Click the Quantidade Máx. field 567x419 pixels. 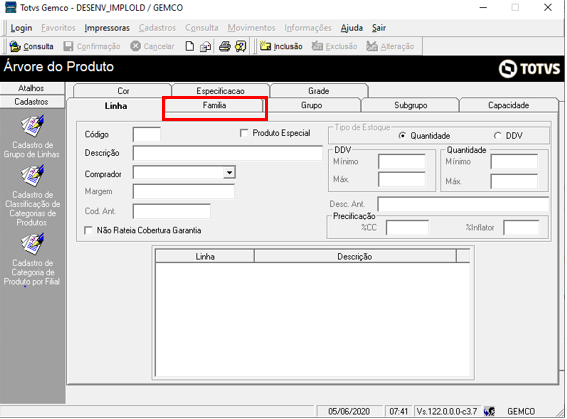coord(514,181)
